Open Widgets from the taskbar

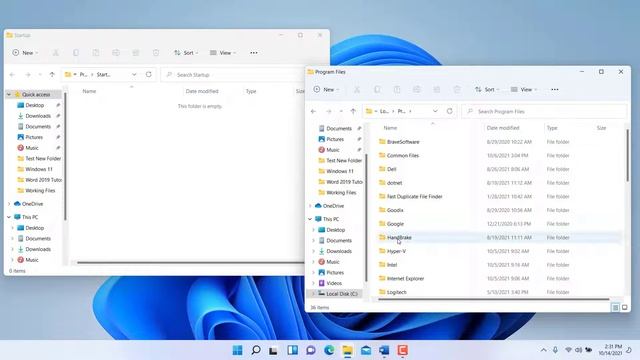point(292,350)
